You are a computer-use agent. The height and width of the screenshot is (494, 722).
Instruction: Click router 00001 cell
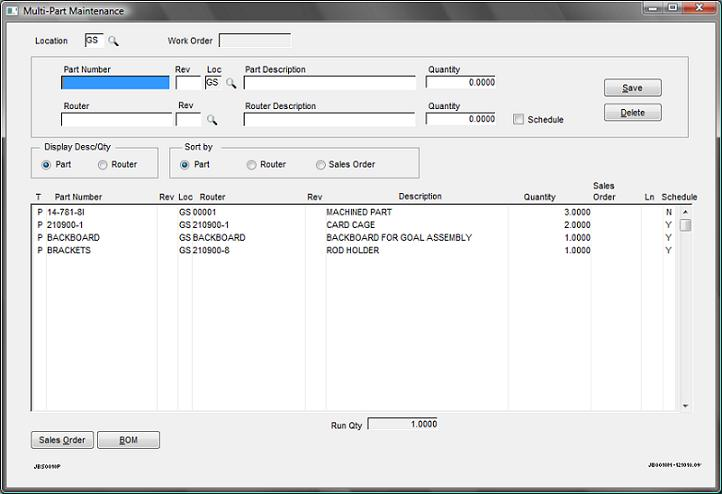click(204, 212)
